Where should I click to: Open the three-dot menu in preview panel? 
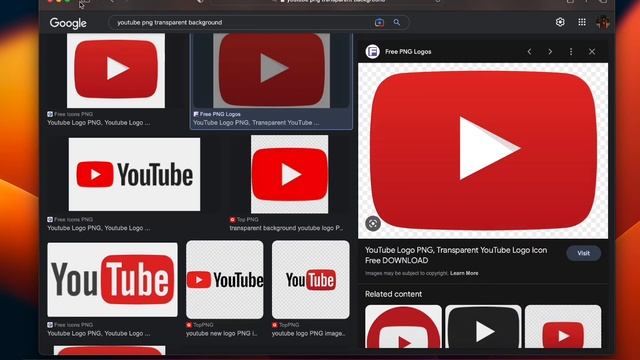571,51
